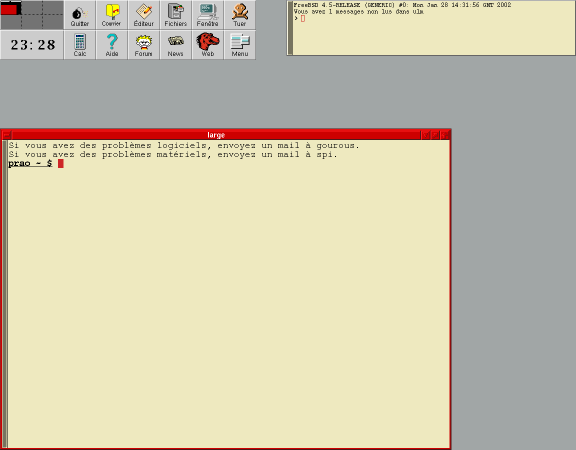
Task: Open the Fichiers file cabinet icon
Action: 176,15
